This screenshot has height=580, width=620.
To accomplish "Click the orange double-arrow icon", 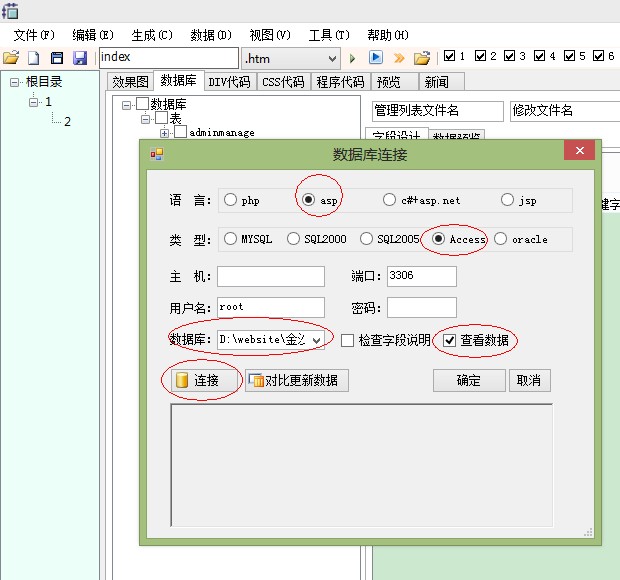I will [399, 58].
